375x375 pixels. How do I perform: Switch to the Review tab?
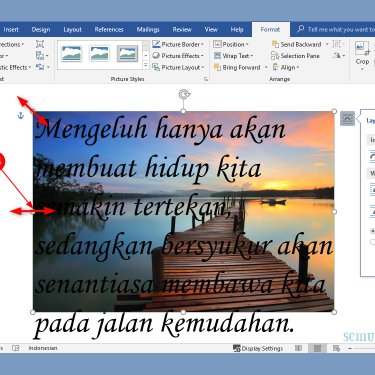[182, 30]
